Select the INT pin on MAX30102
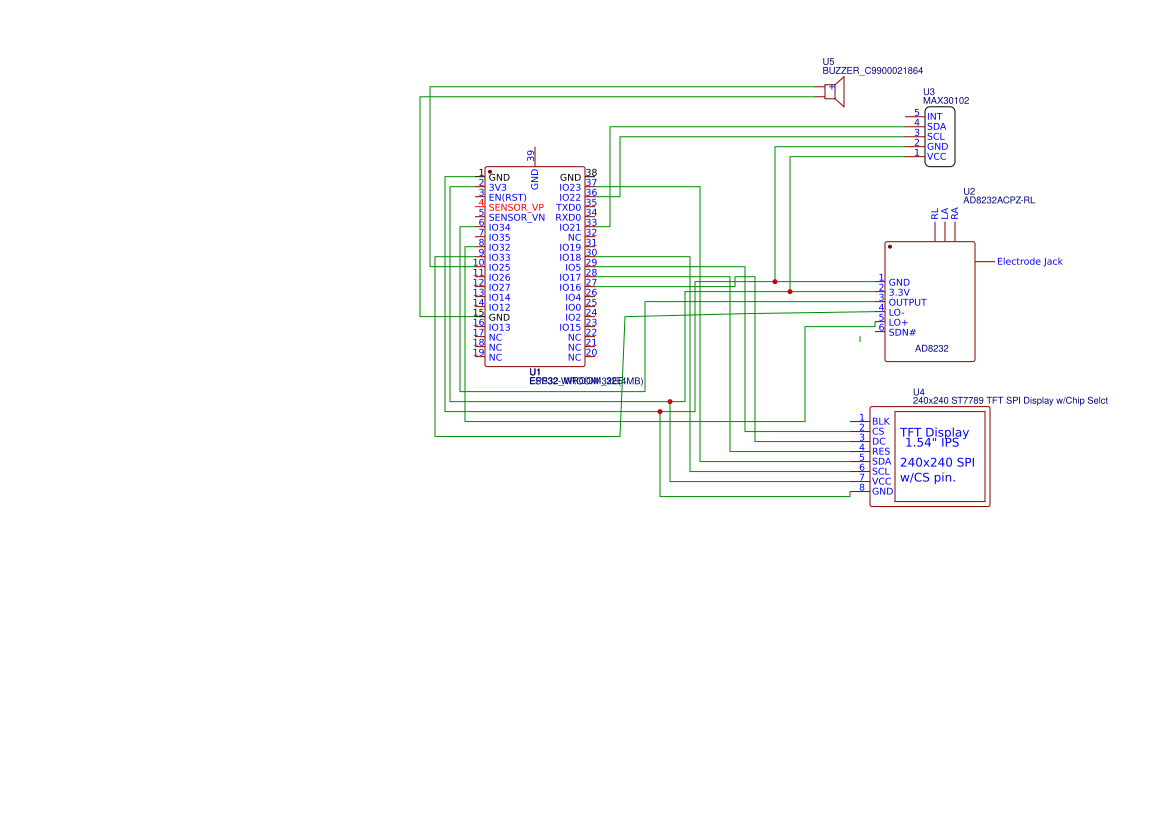 coord(934,116)
